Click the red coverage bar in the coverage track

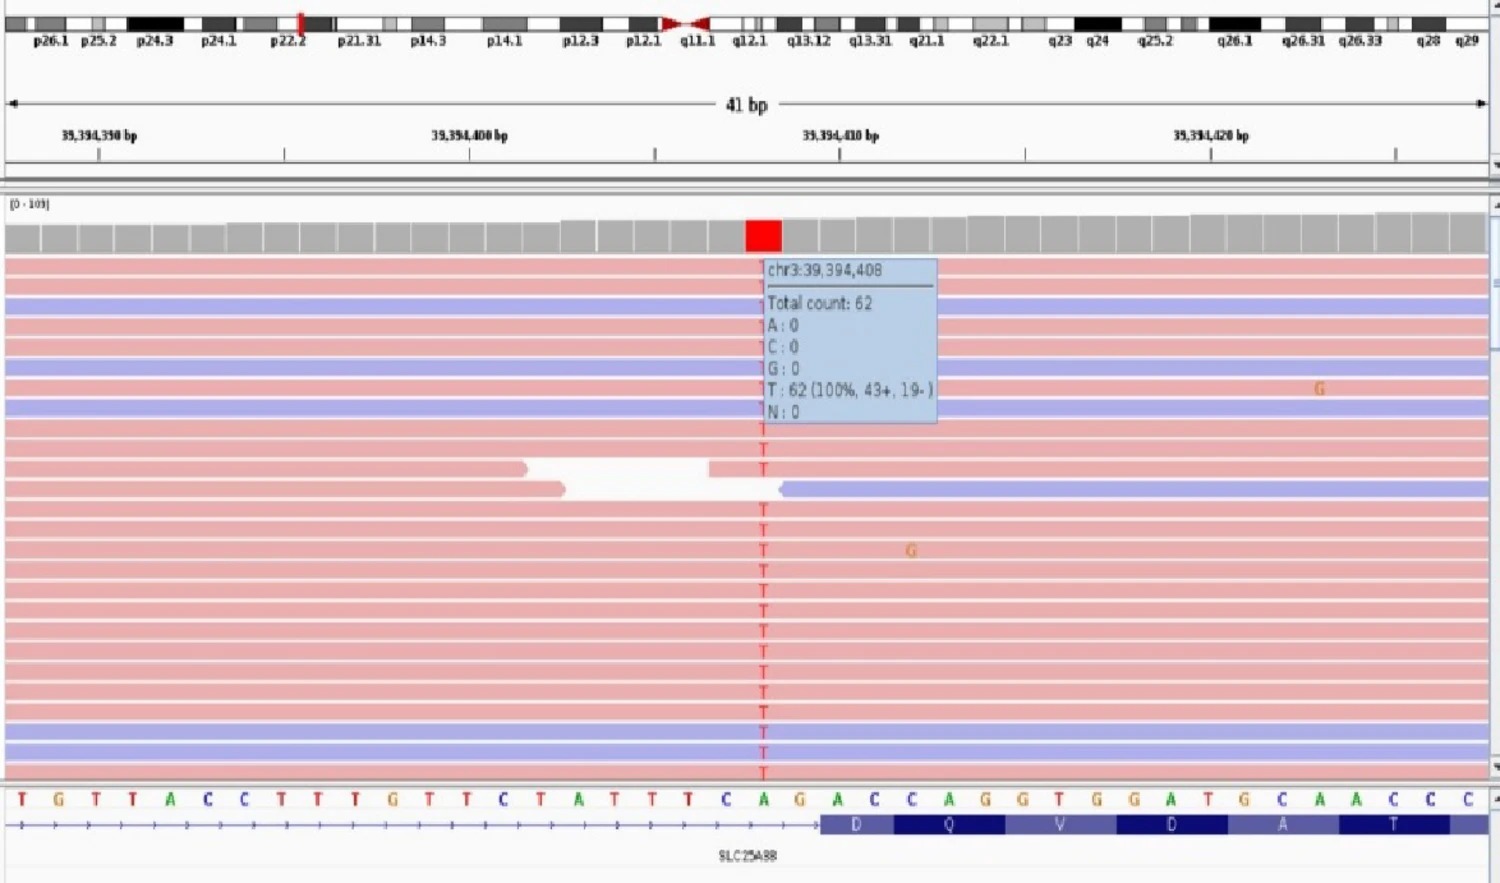[x=764, y=237]
